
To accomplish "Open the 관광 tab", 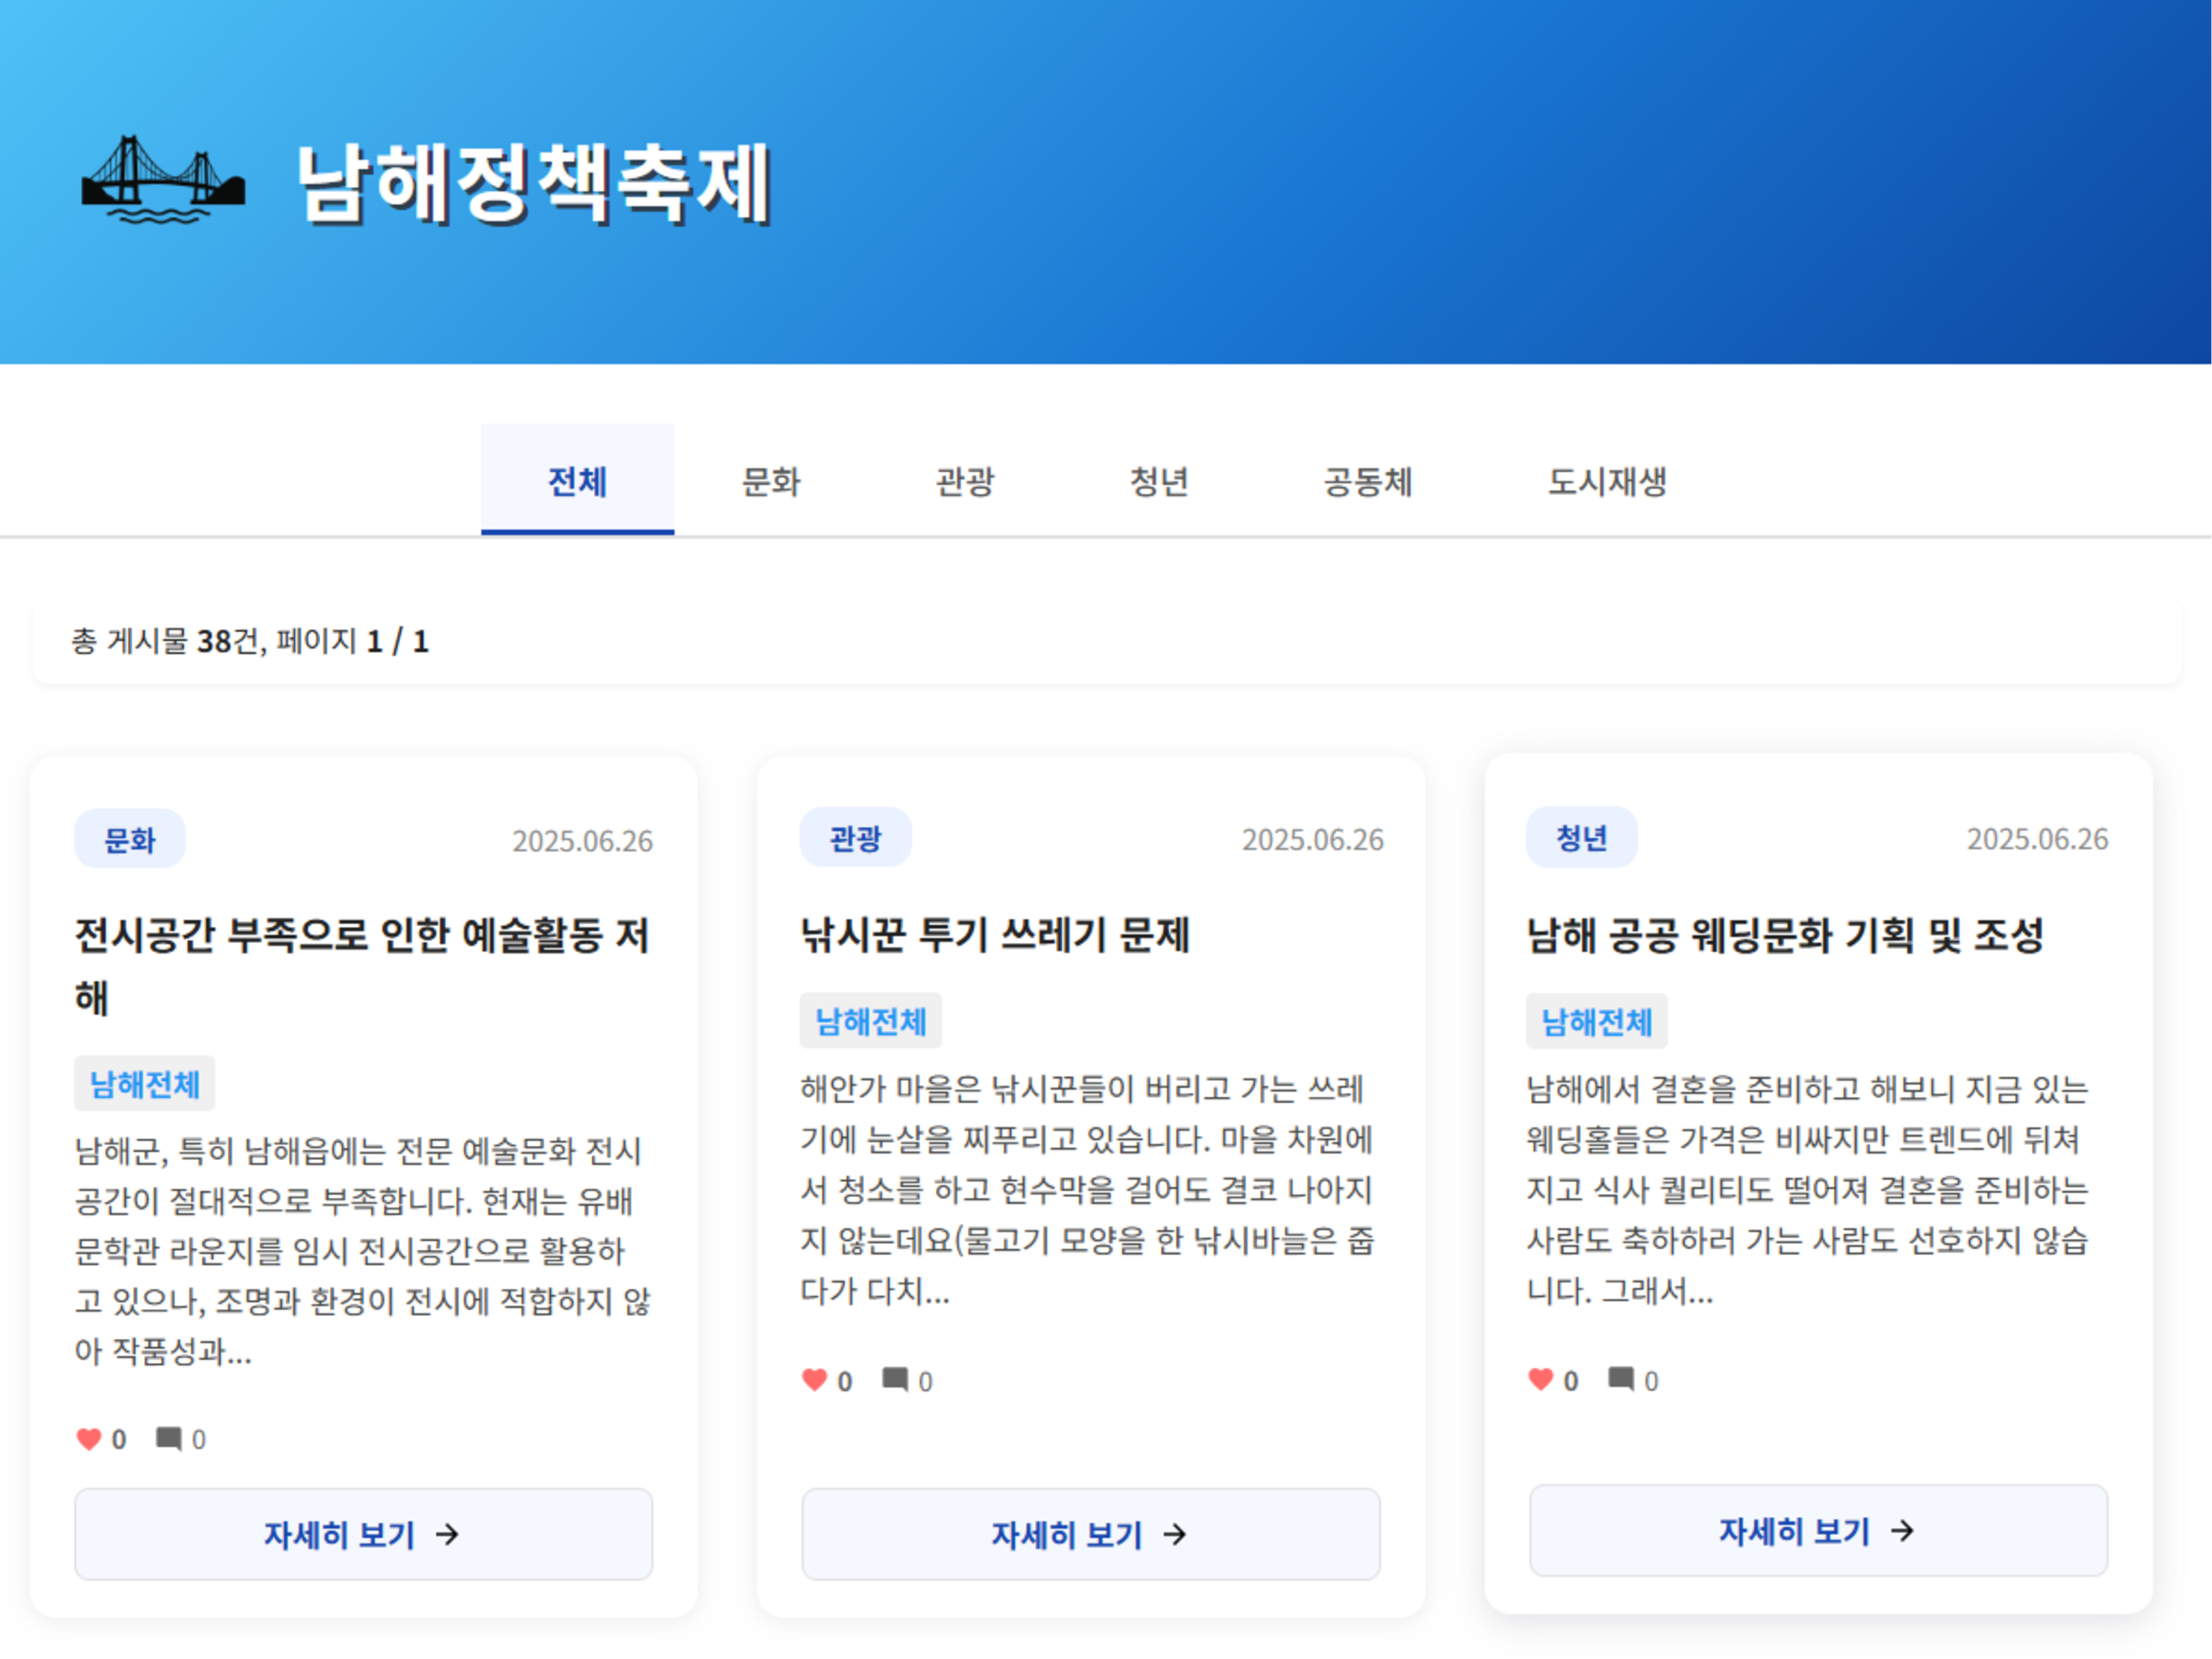I will coord(964,481).
